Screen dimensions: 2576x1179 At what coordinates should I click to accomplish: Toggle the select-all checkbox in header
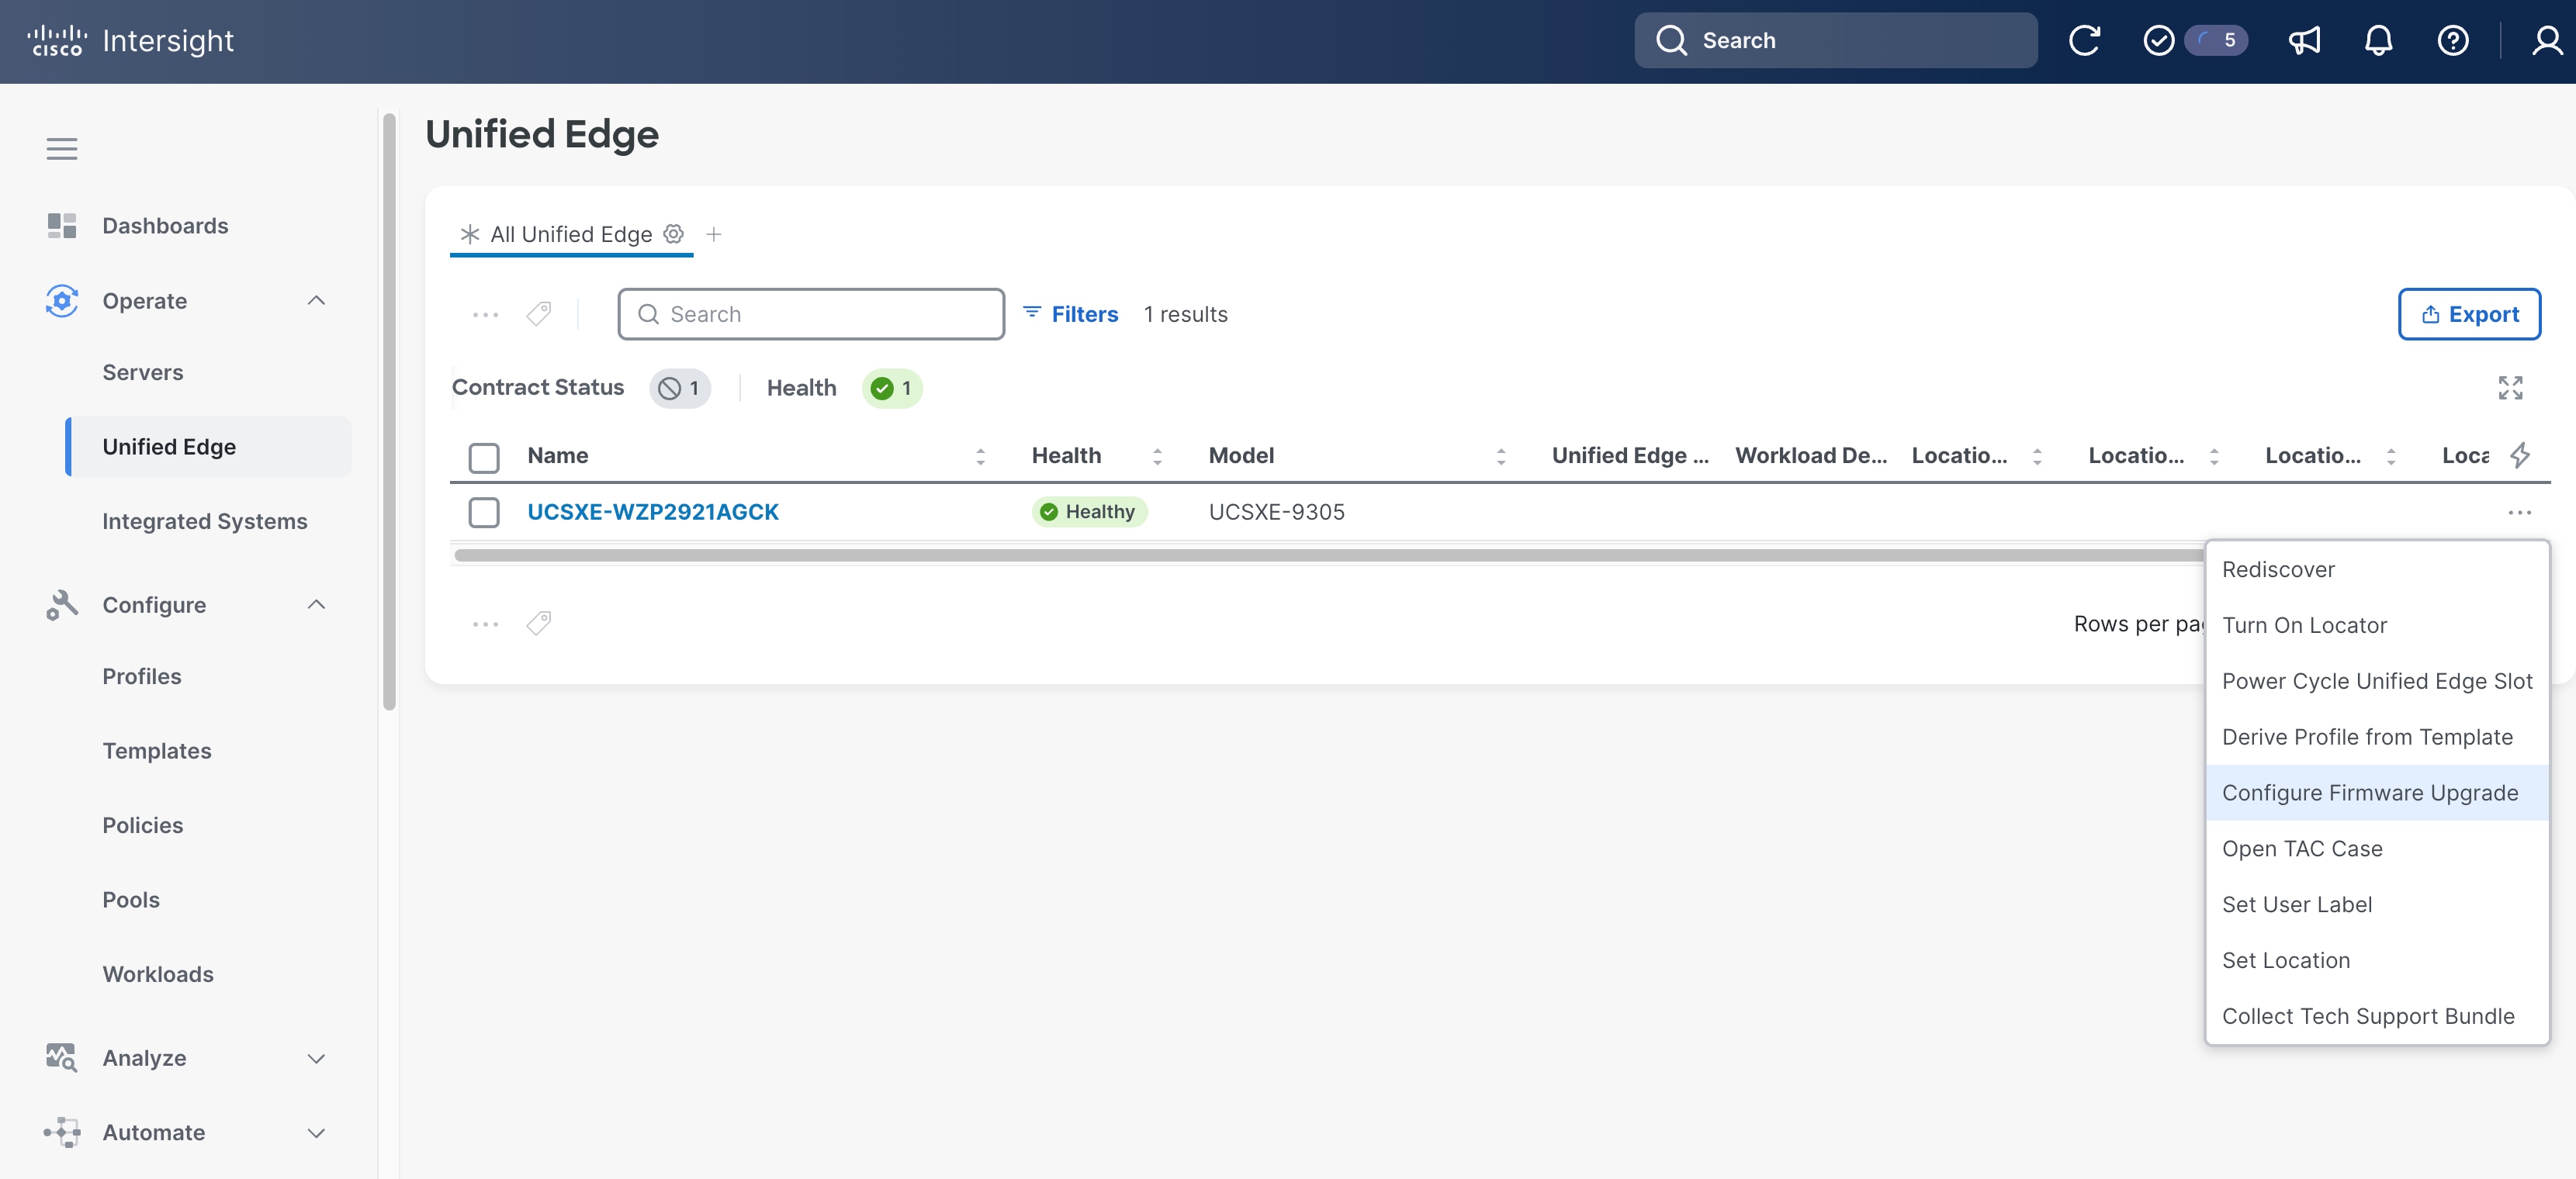[484, 458]
